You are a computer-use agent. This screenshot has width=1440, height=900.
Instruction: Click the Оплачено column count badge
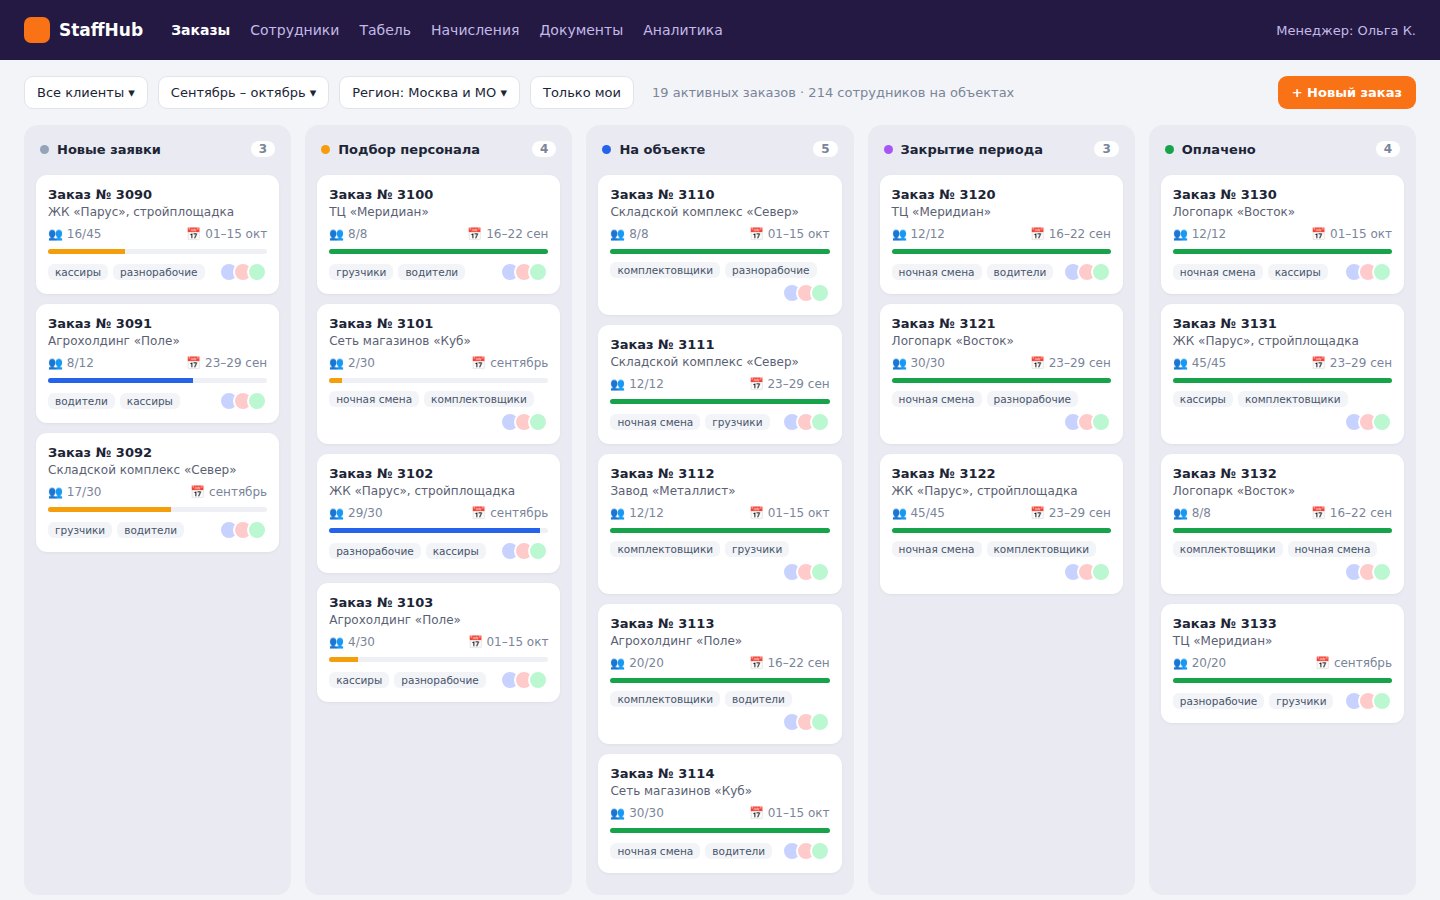click(x=1387, y=149)
